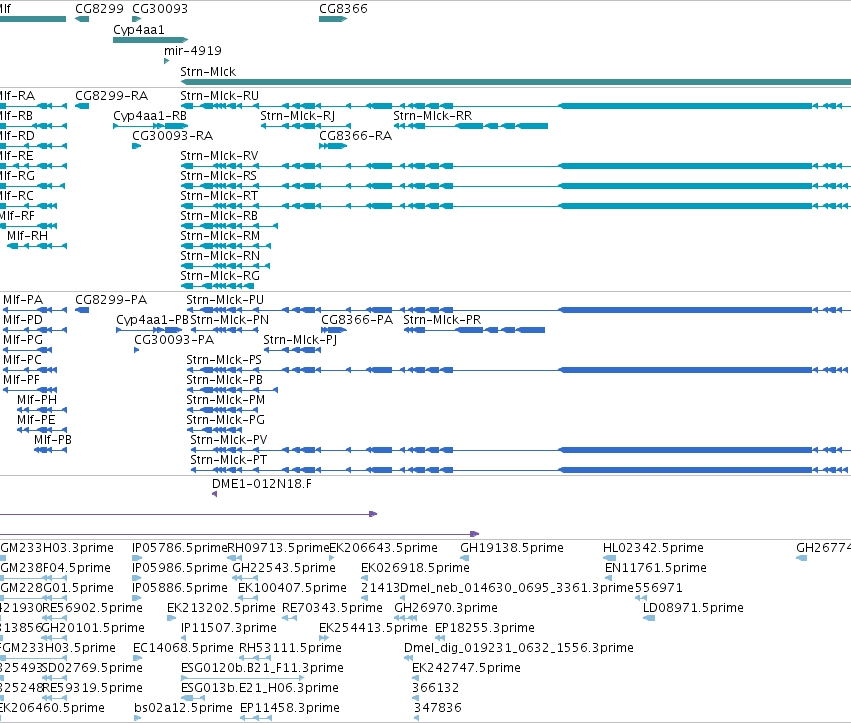Screen dimensions: 851x723
Task: Select the CG8299 gene label
Action: (x=99, y=9)
